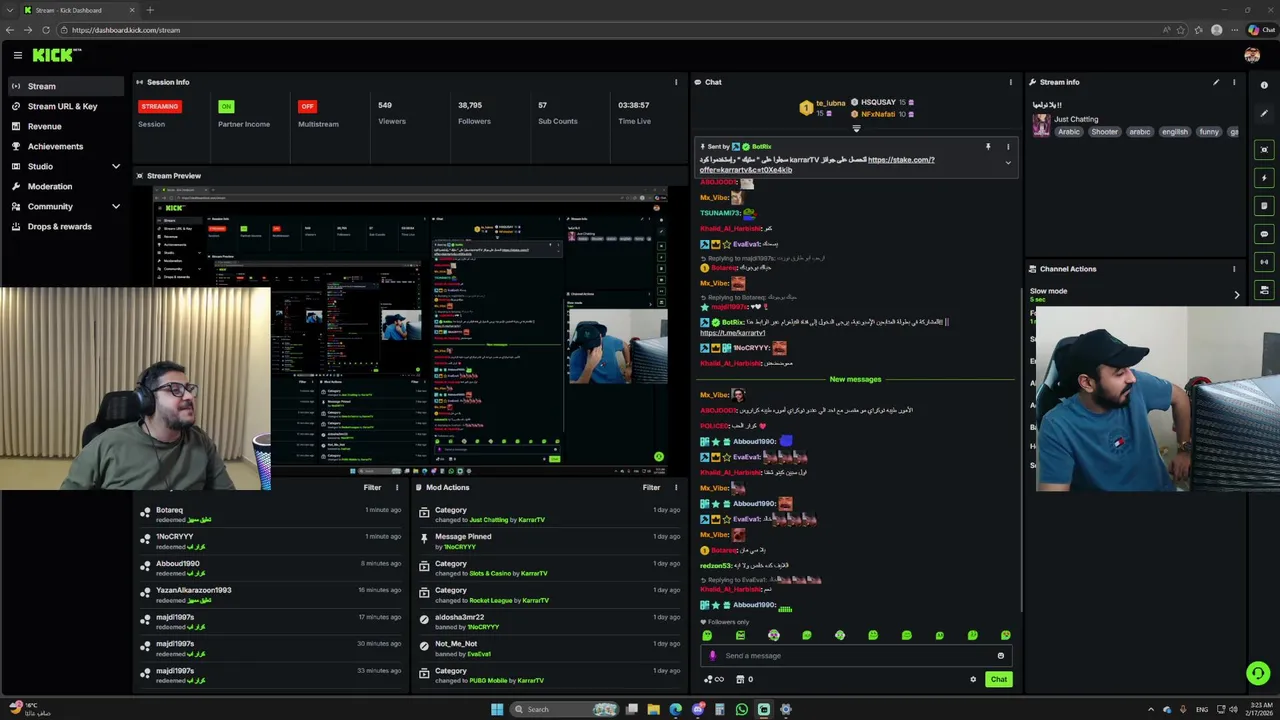Open the activity feed Filter
Screen dimensions: 1280x720
[372, 487]
